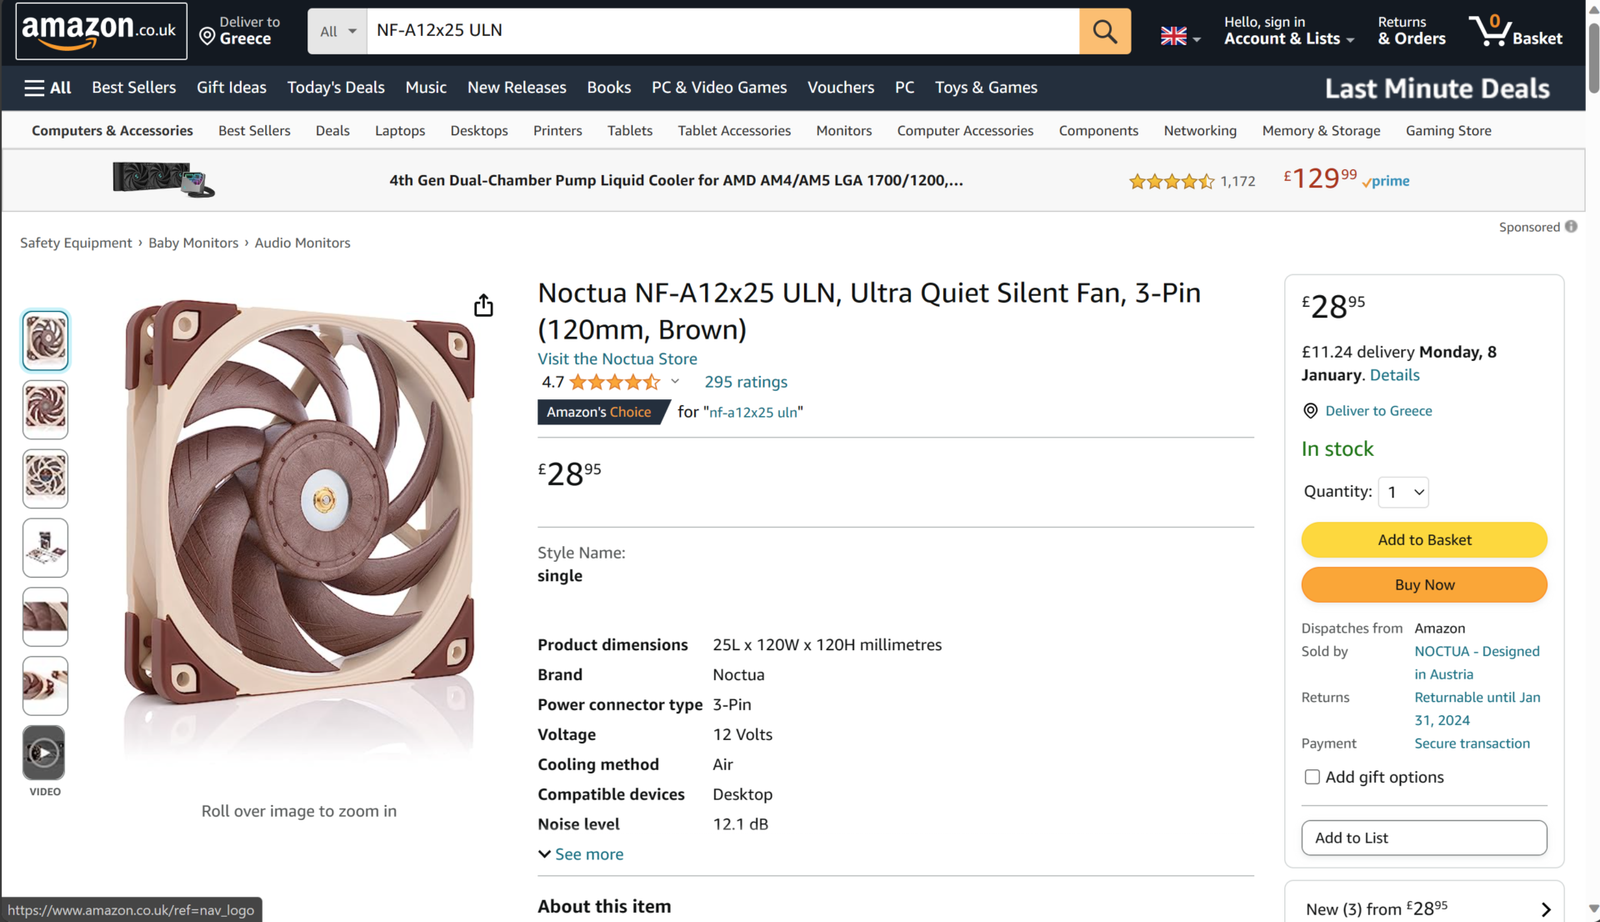Click the orange search magnifier button
This screenshot has height=922, width=1600.
click(1105, 31)
